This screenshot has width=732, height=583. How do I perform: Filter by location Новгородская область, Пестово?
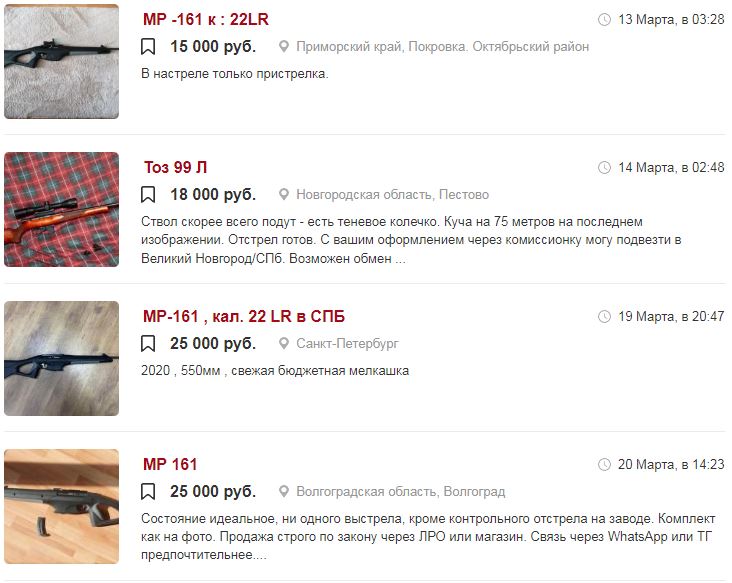coord(393,195)
